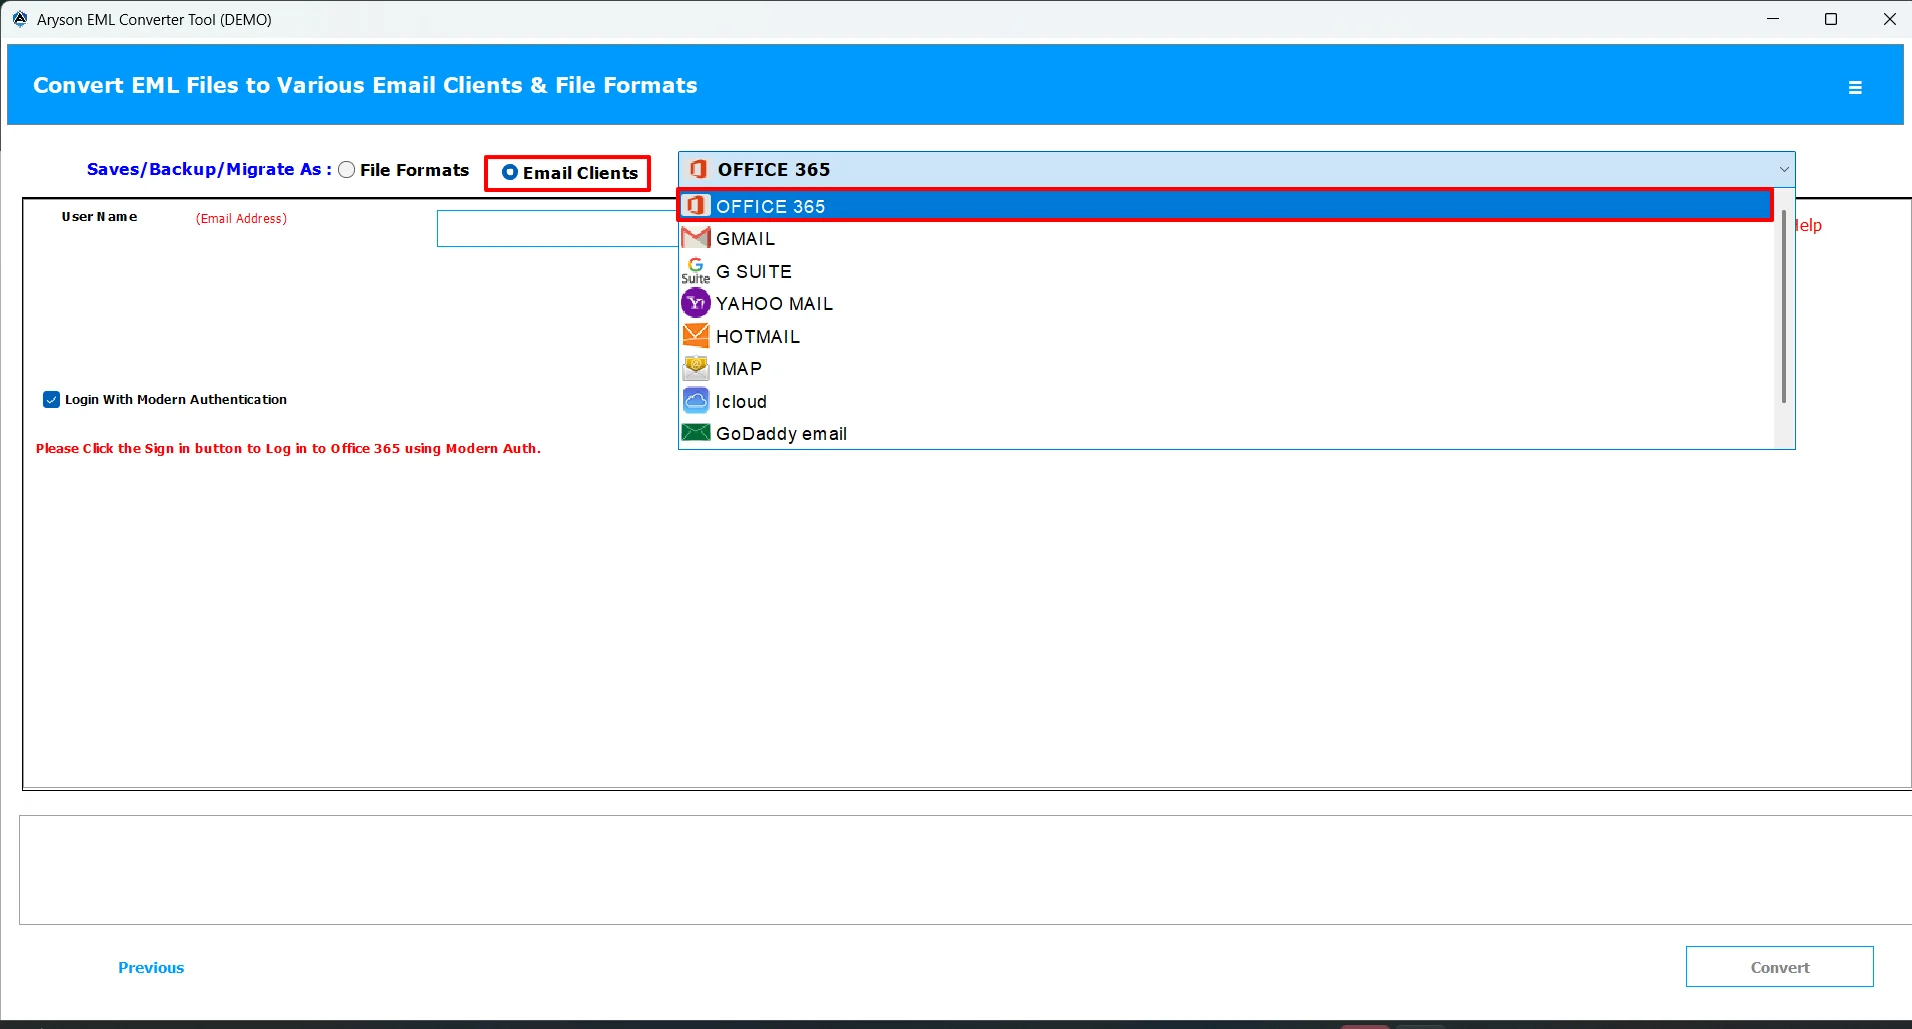Click the IMAP mail icon
Screen dimensions: 1912x1029
pos(696,368)
